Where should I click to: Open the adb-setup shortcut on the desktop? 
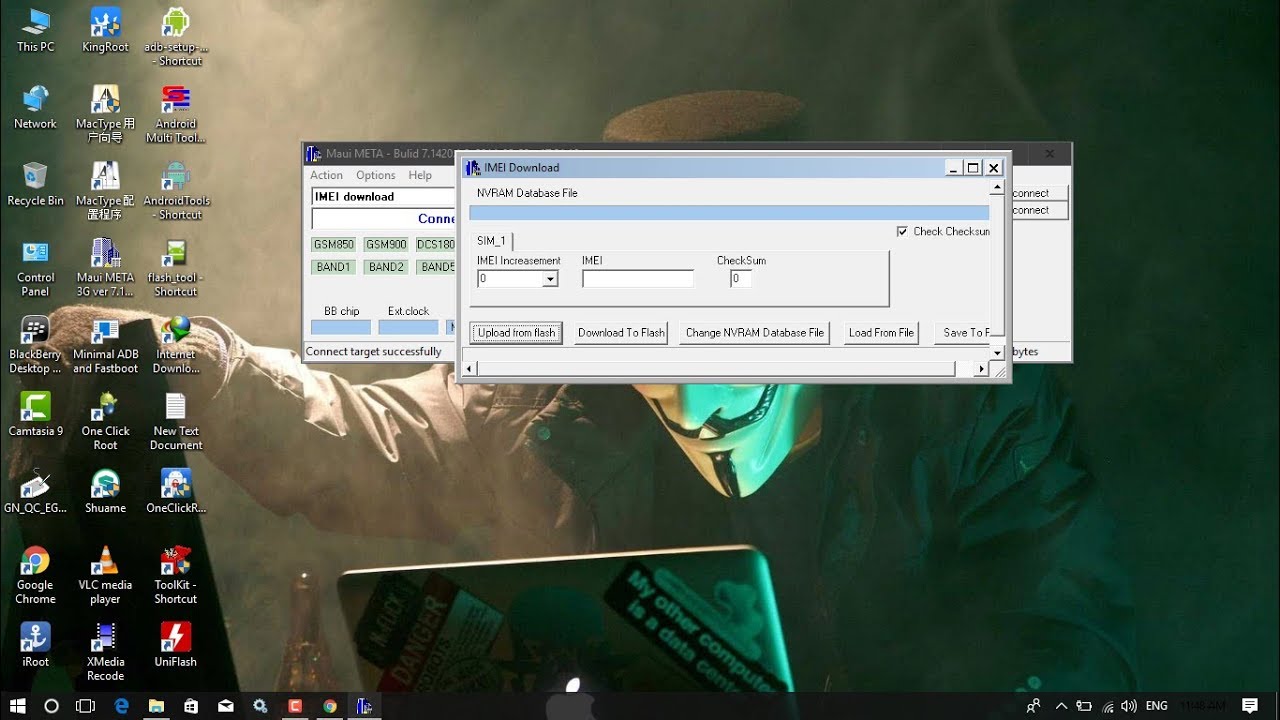pyautogui.click(x=176, y=36)
